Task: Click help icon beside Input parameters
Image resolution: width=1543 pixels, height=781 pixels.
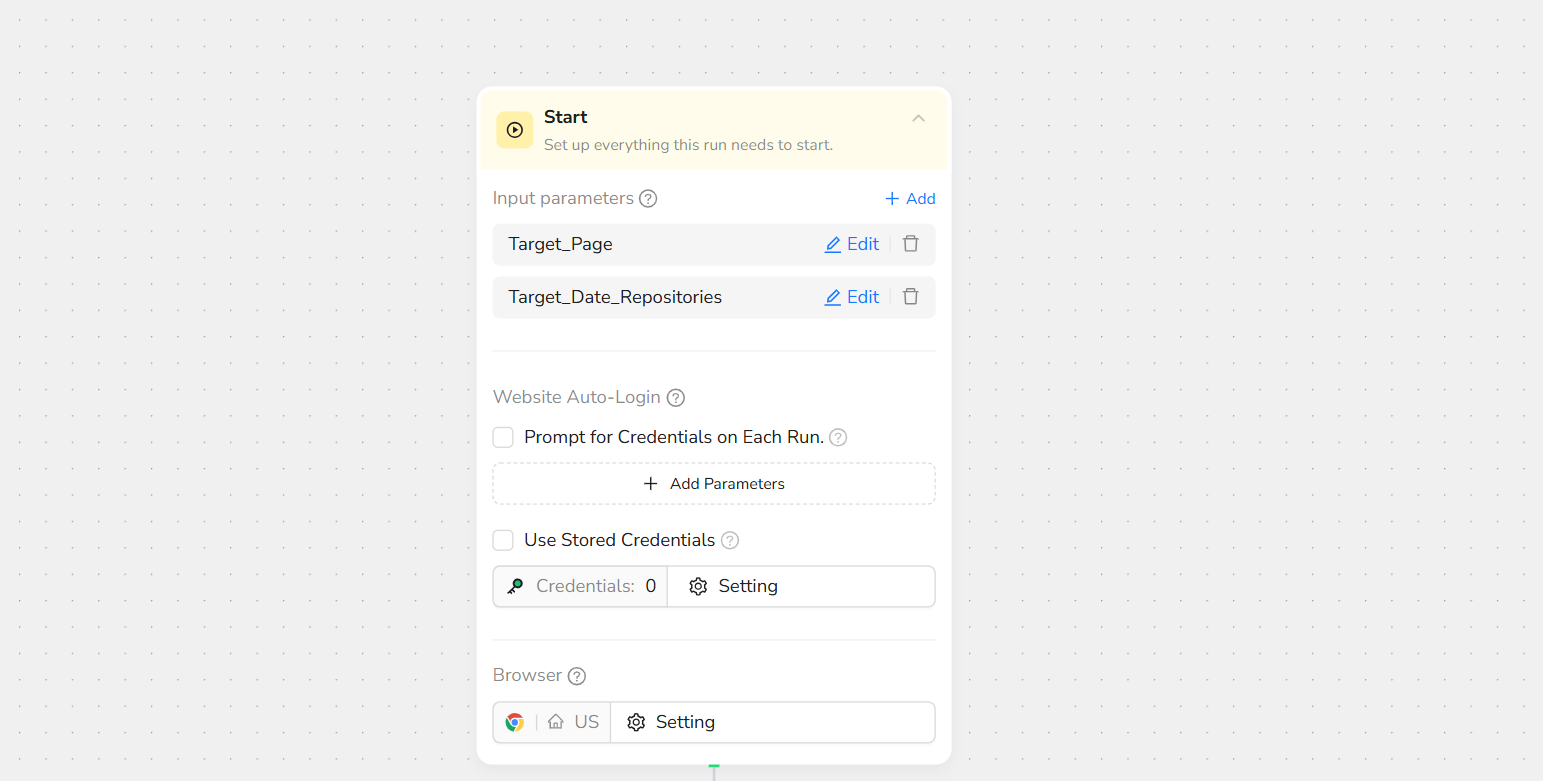Action: [648, 199]
